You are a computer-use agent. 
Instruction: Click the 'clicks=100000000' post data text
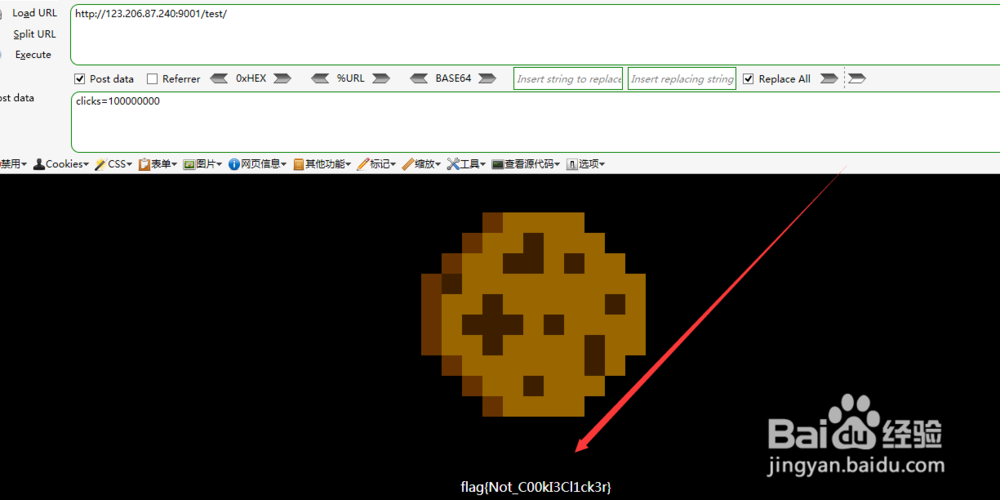117,101
